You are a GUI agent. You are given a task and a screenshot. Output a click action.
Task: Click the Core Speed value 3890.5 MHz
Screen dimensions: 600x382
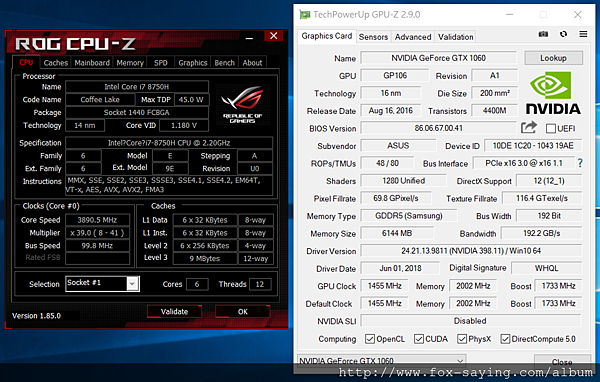[97, 220]
